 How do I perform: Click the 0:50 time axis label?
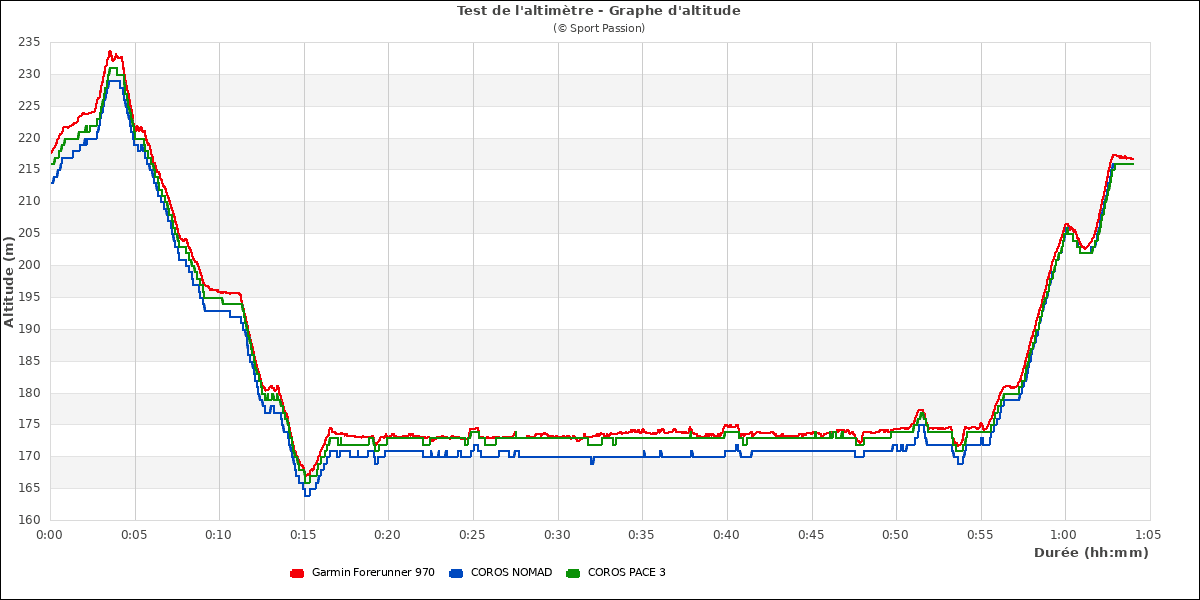click(896, 535)
